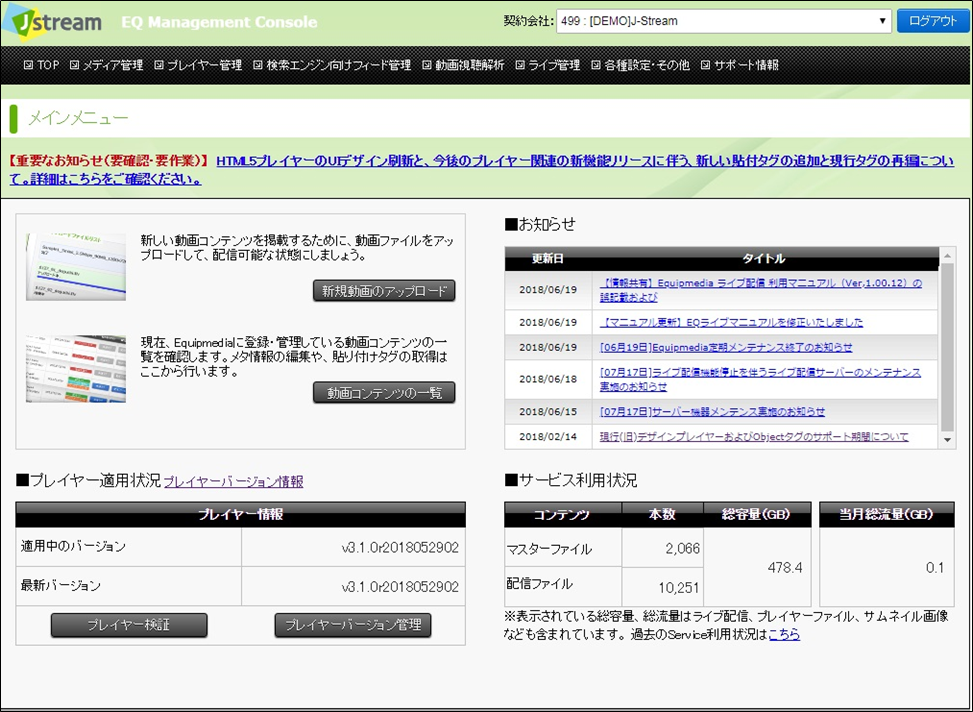973x712 pixels.
Task: Open the ライブ配信サーバーのメンテナンス news link
Action: [x=760, y=379]
